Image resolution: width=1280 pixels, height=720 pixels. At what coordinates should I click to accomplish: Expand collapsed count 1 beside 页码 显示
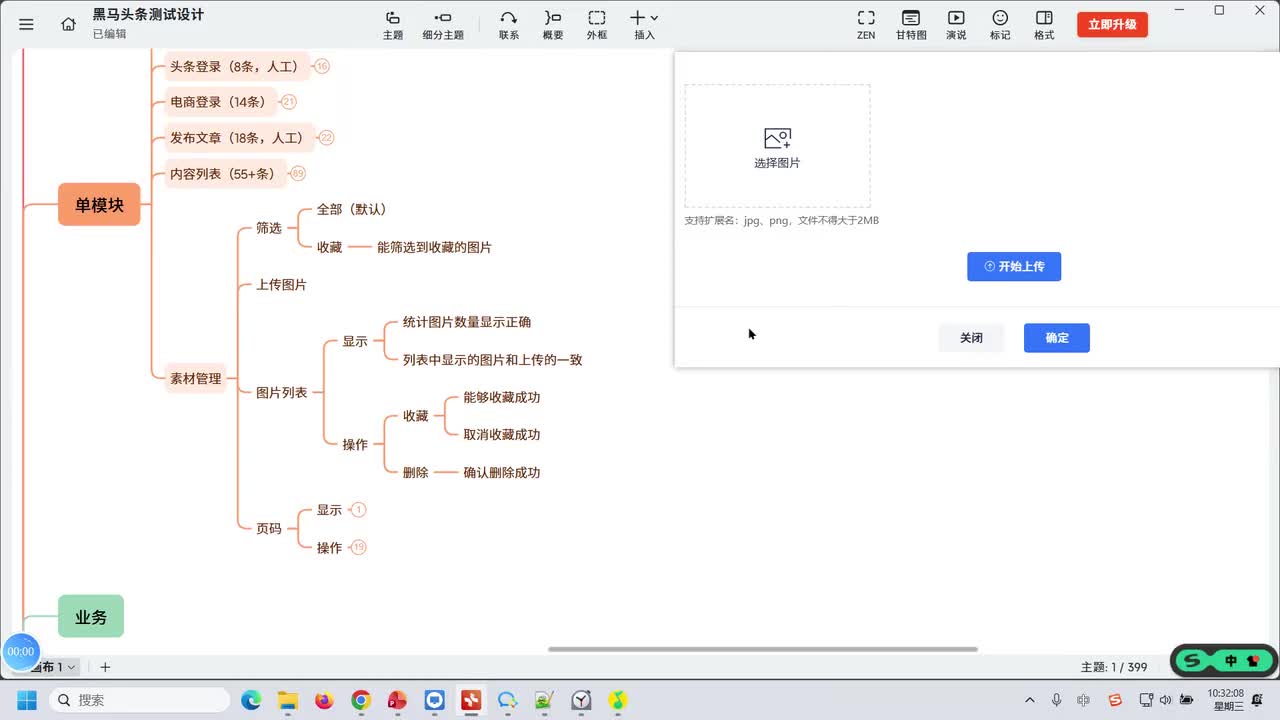359,510
